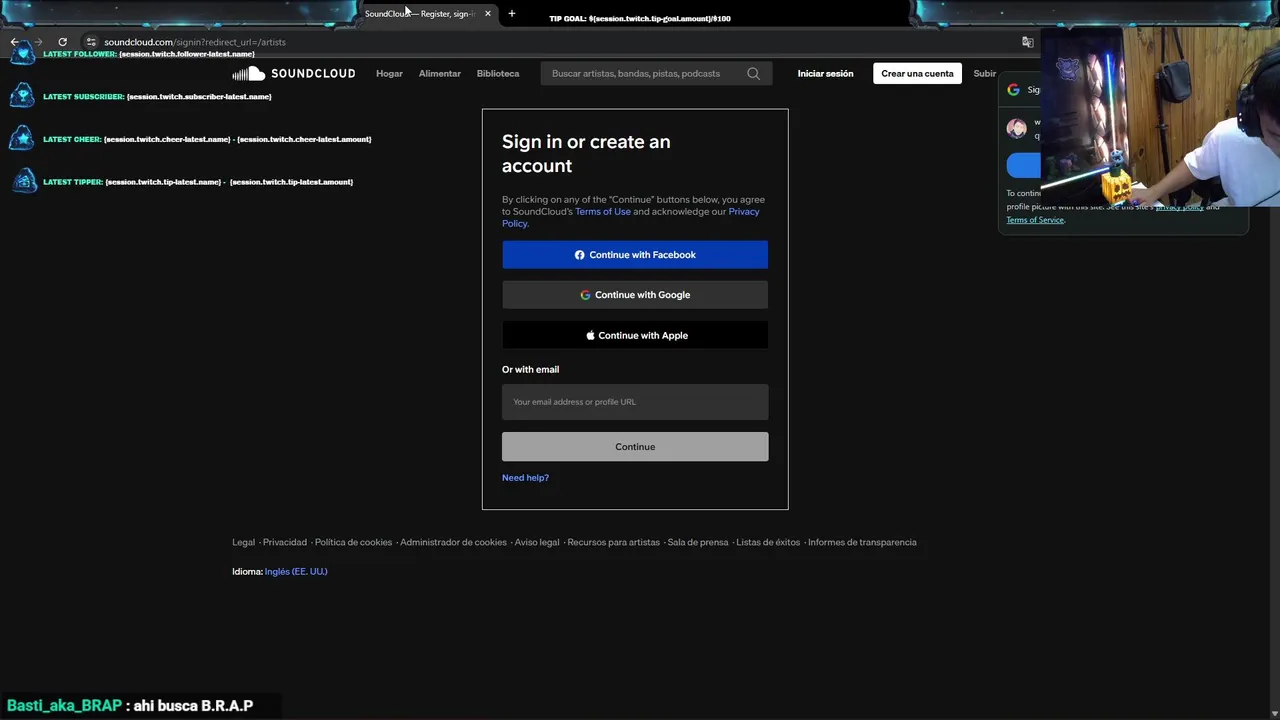This screenshot has height=720, width=1280.
Task: Select the Google account avatar in popup
Action: point(1017,128)
